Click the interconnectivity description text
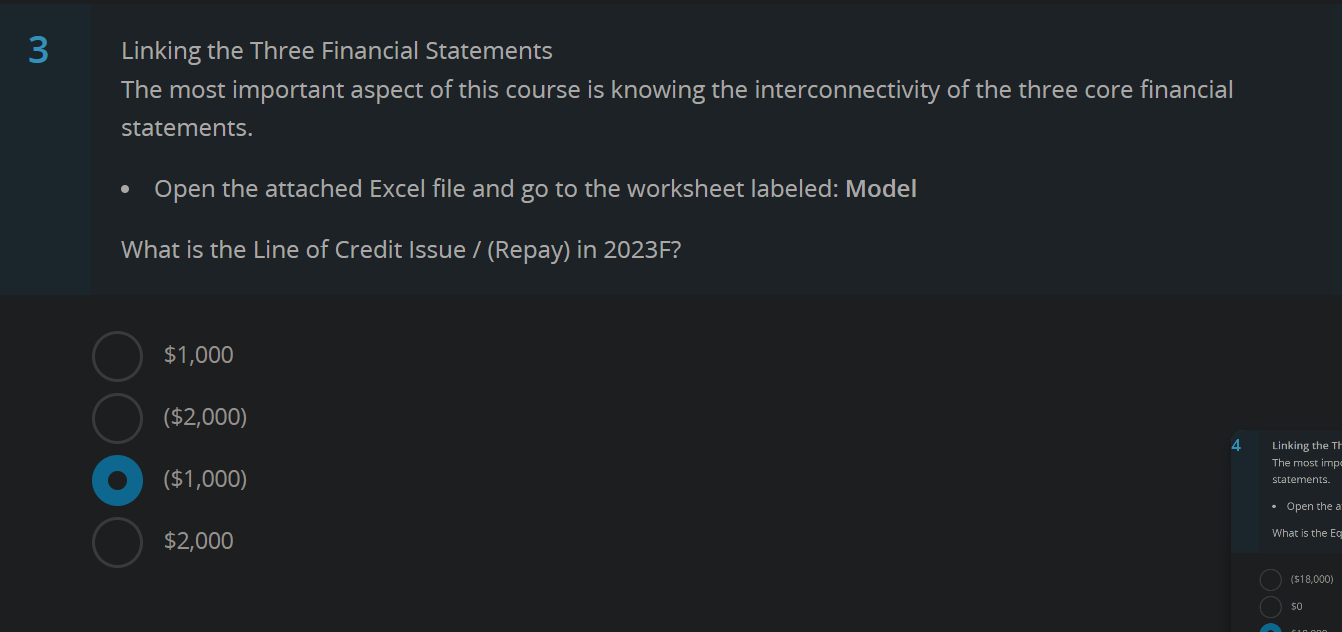Screen dimensions: 1342x632 [676, 89]
